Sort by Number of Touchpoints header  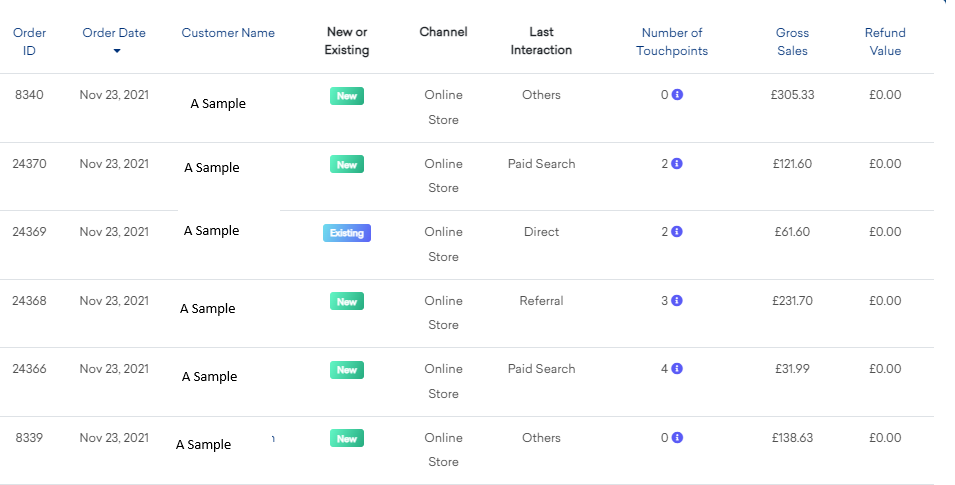click(671, 41)
